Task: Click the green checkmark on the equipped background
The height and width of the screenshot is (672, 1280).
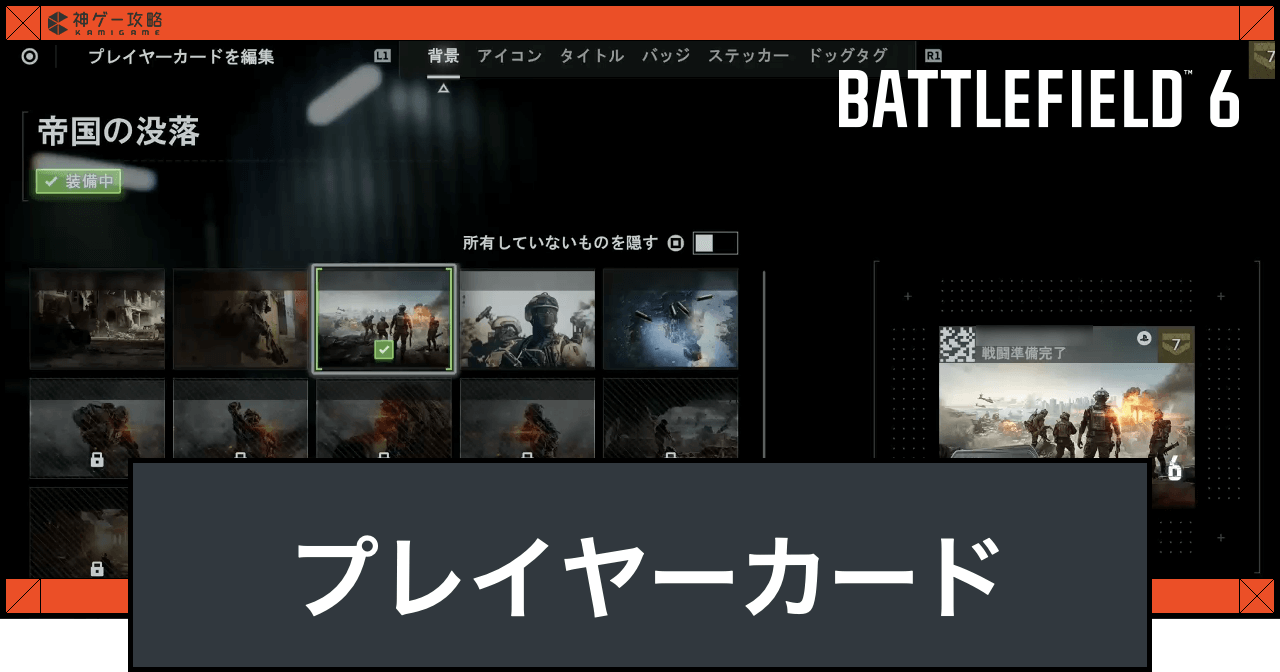Action: coord(383,349)
